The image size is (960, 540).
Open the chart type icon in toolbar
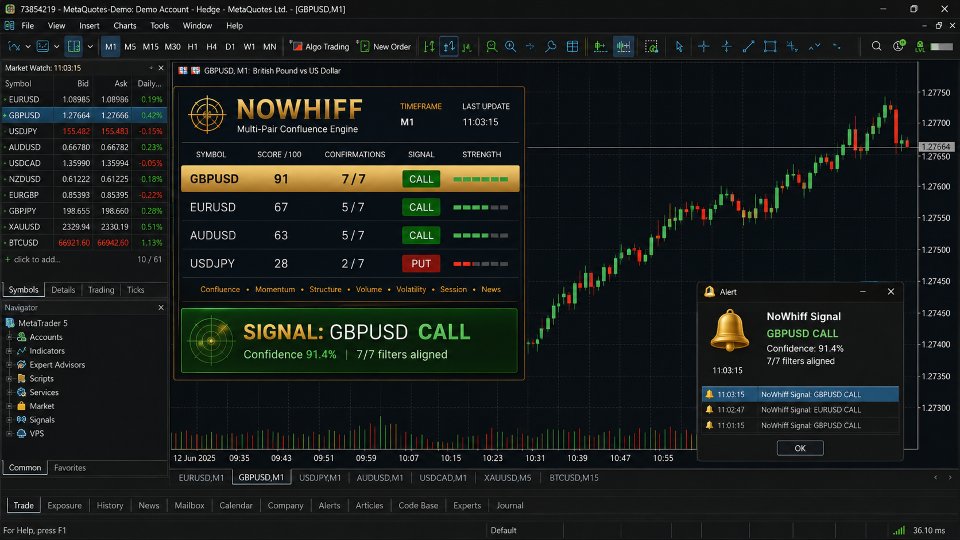[13, 47]
